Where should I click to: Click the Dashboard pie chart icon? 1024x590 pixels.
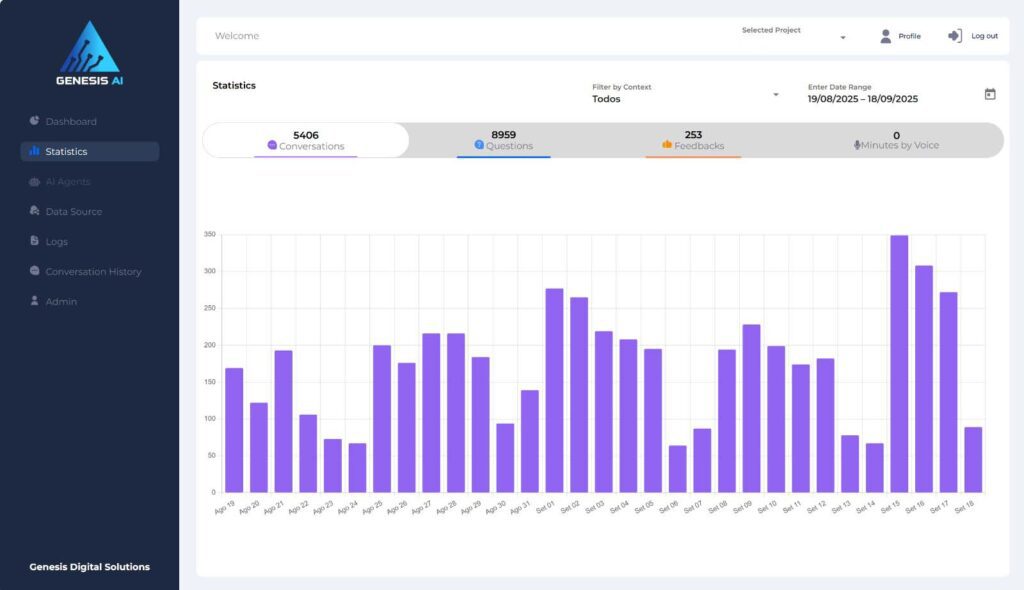(35, 121)
